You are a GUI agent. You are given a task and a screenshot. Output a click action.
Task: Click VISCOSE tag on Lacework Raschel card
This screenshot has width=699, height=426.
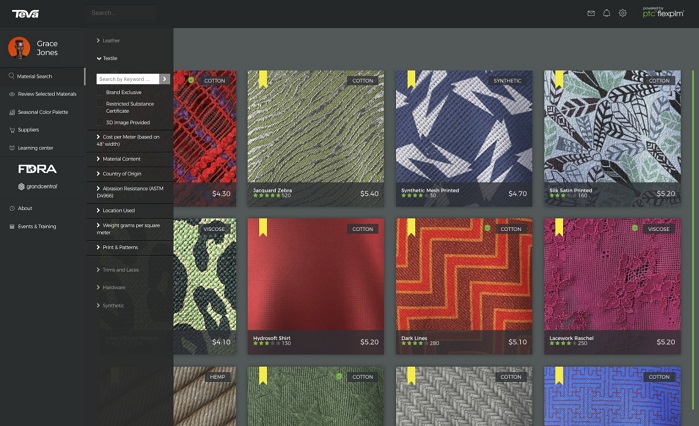[x=658, y=229]
